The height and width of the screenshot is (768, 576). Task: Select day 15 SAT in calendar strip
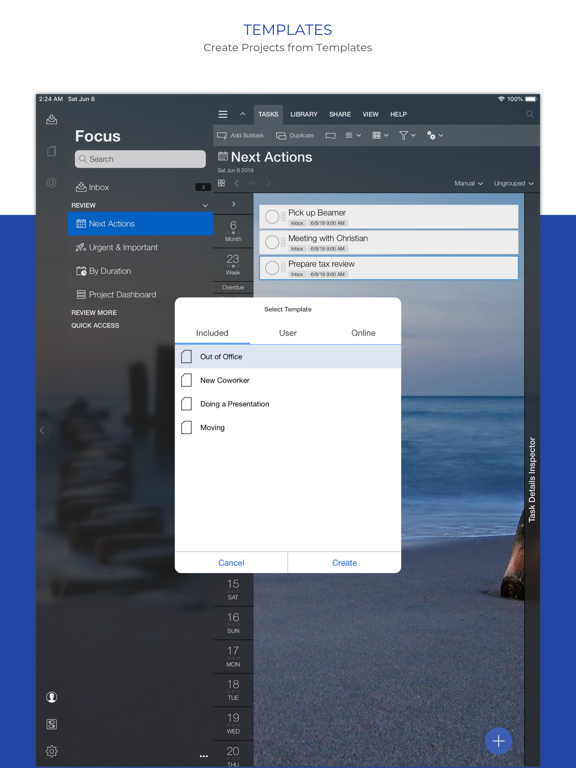pyautogui.click(x=233, y=589)
